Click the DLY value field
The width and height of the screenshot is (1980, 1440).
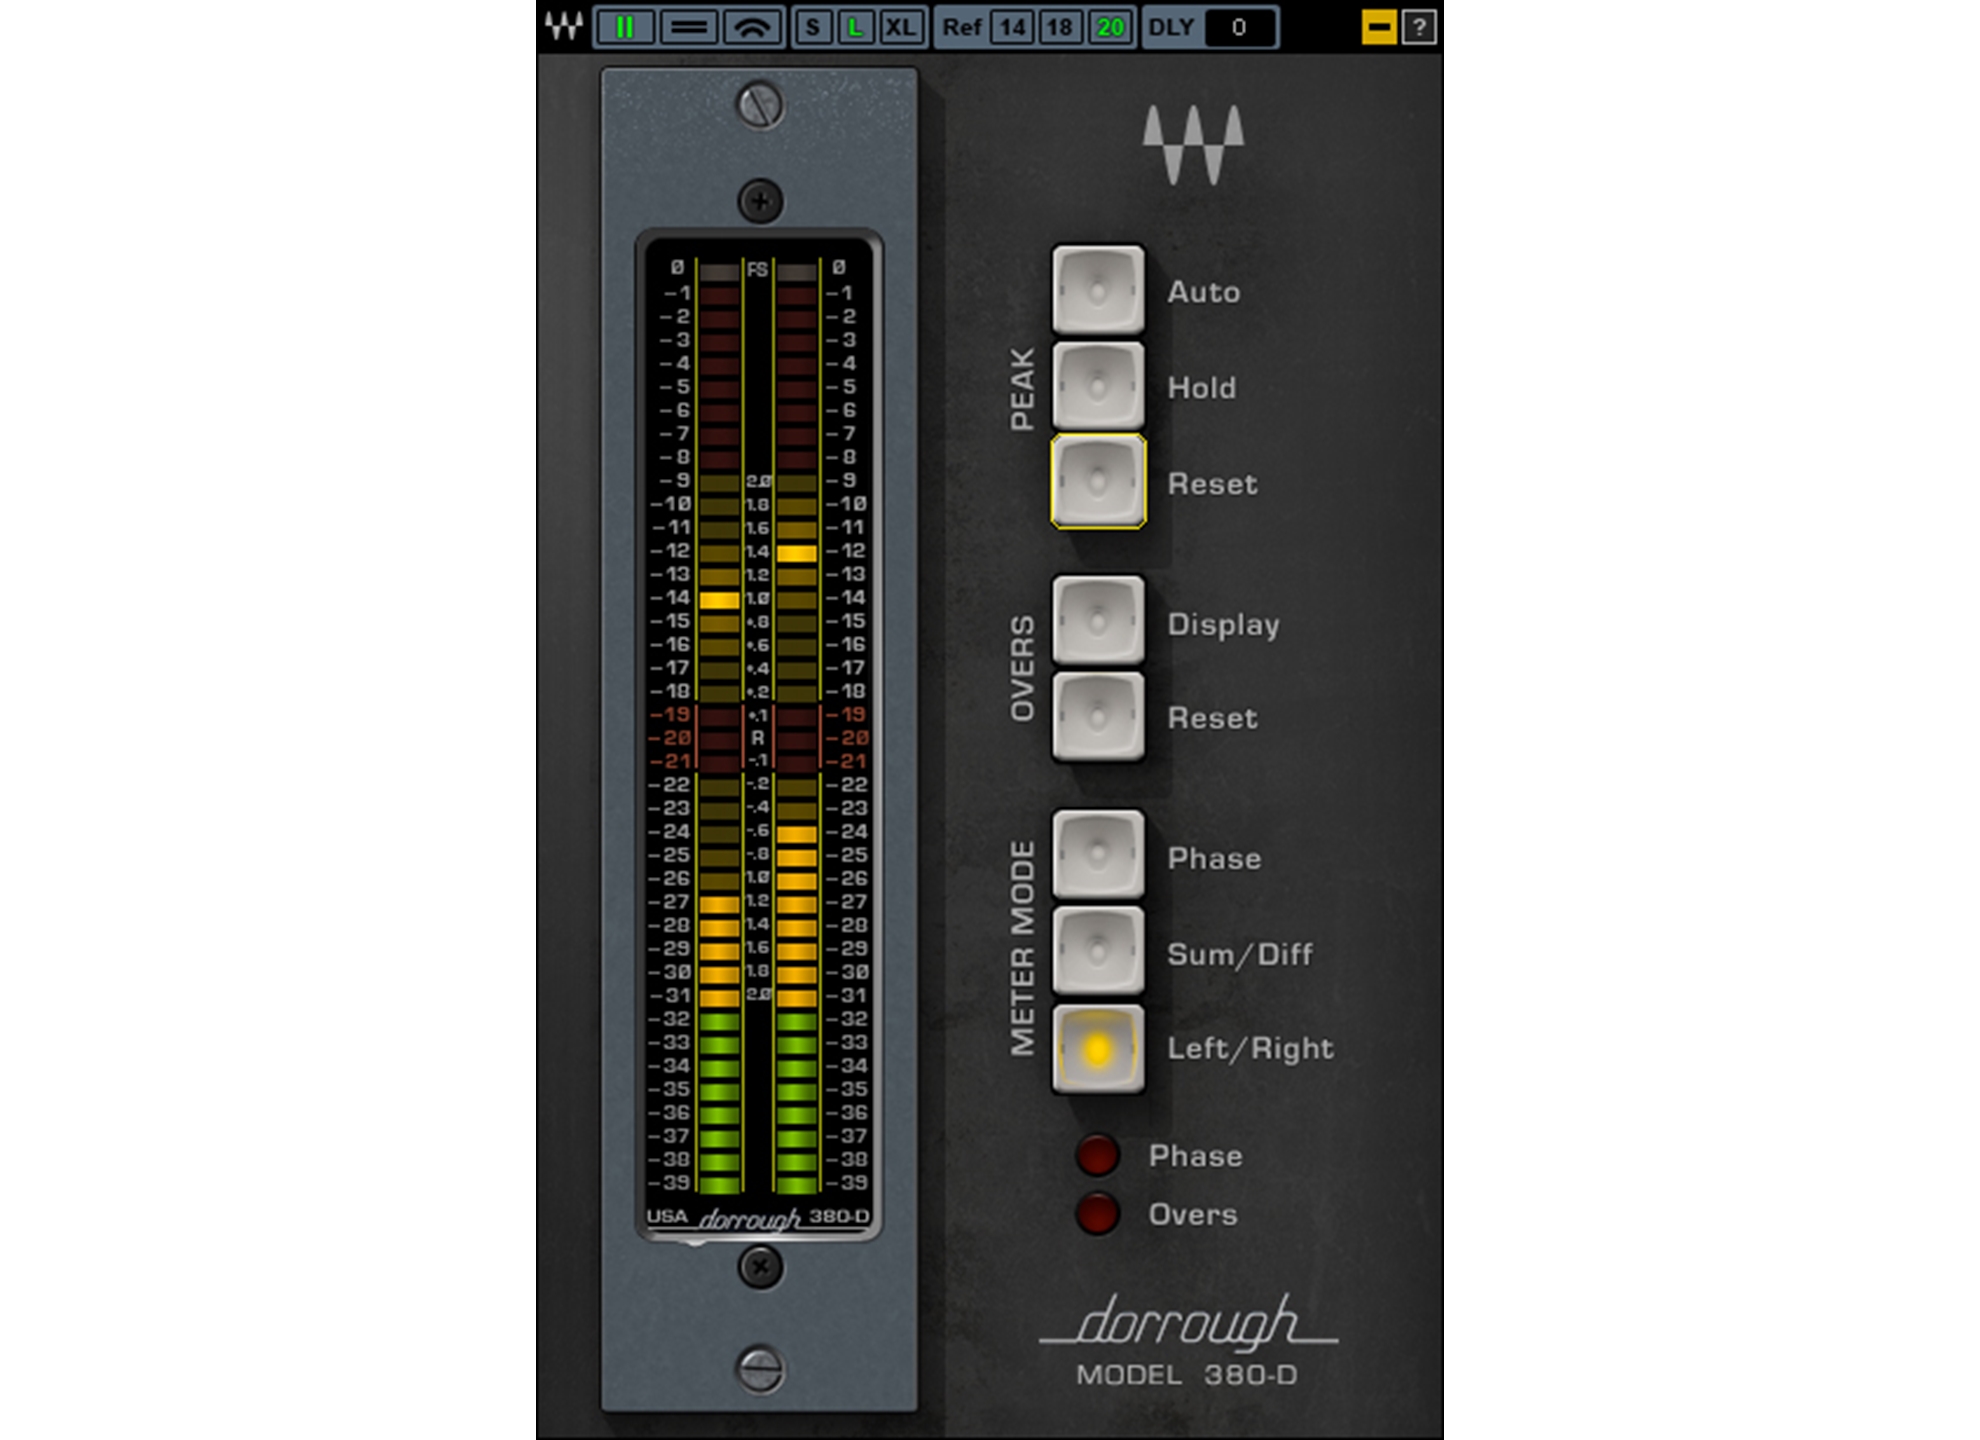pos(1238,28)
